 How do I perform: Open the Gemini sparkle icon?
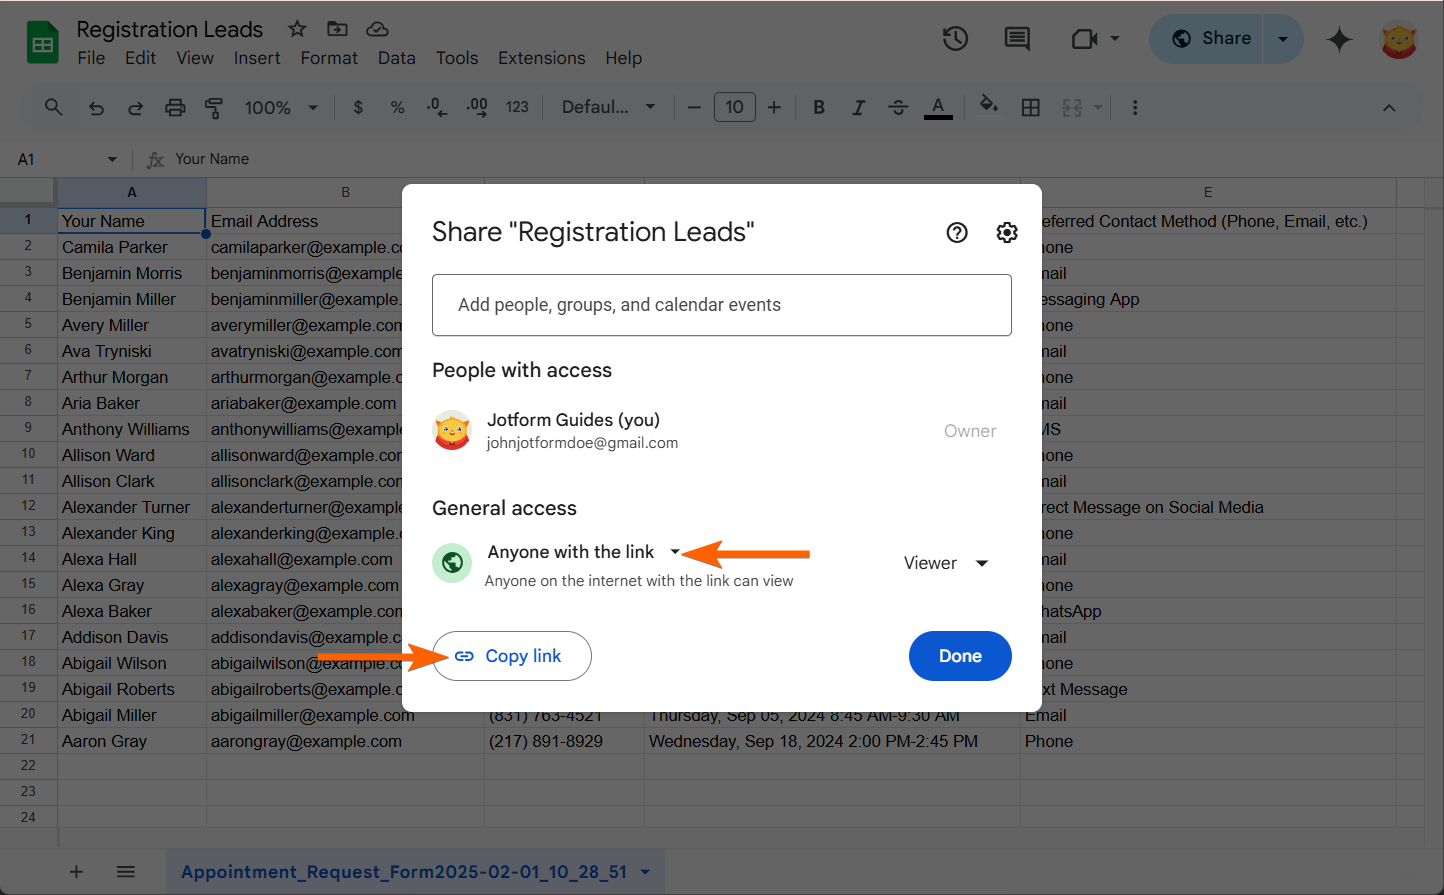[1339, 39]
